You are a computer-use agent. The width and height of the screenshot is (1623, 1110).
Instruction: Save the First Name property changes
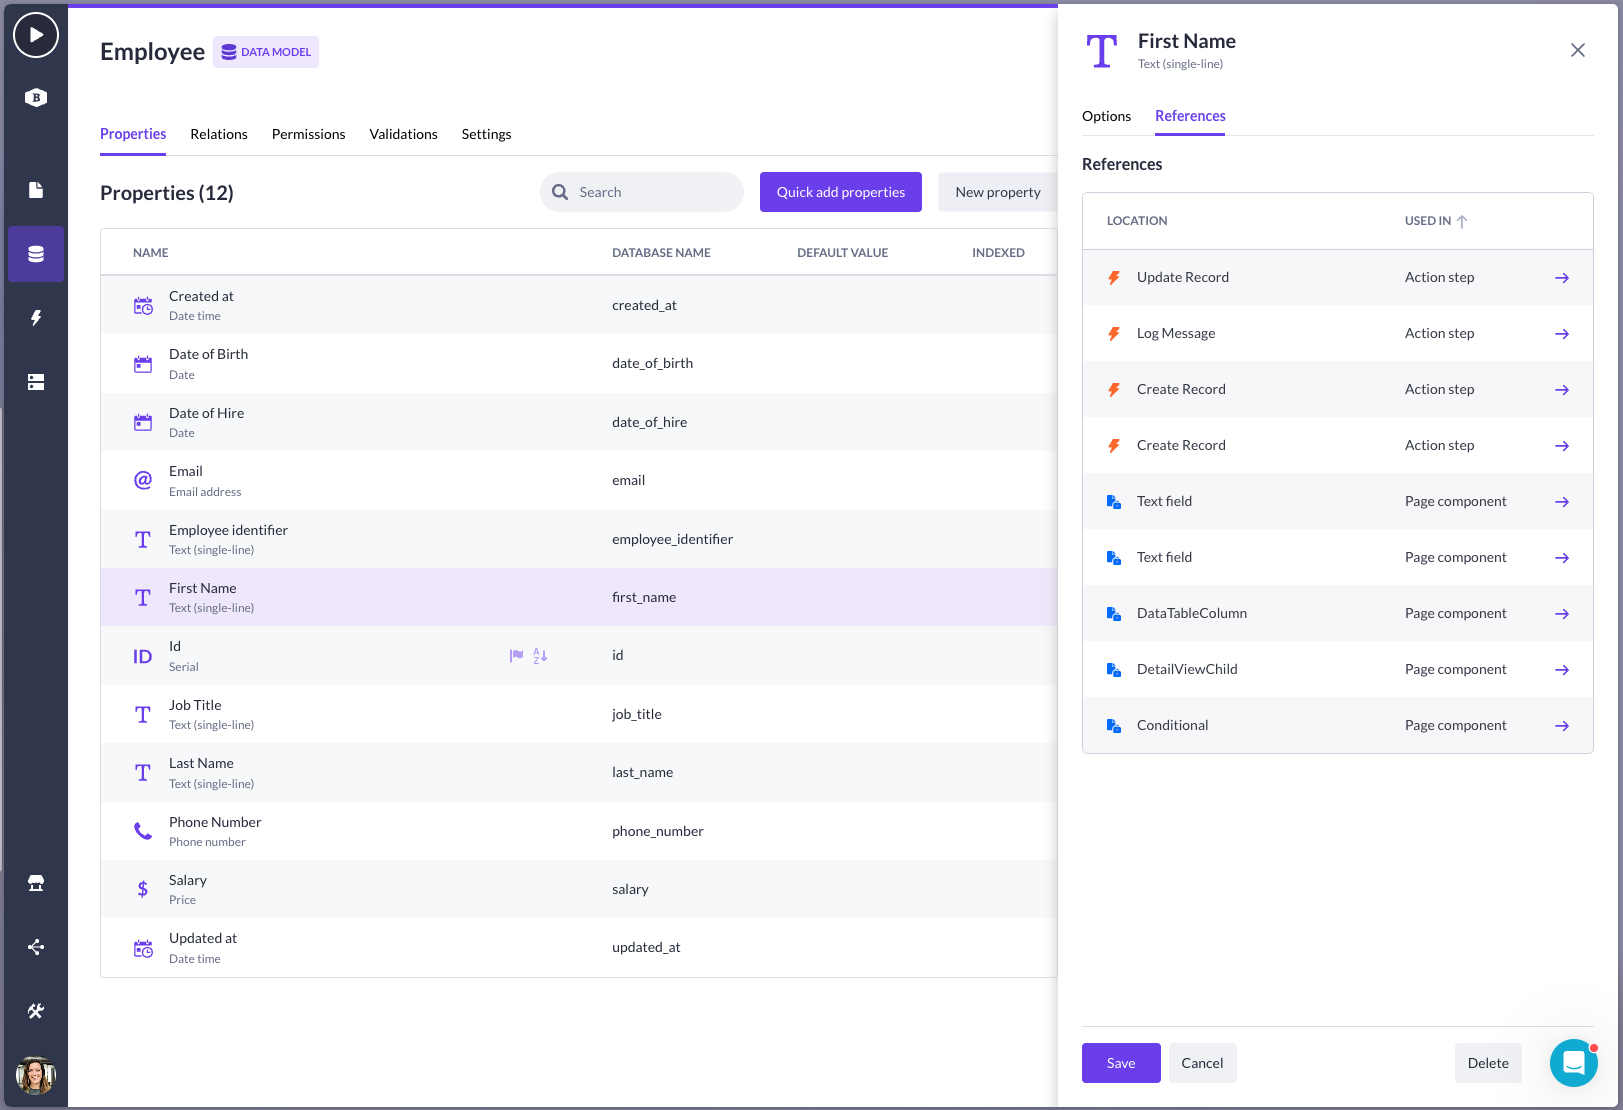coord(1120,1063)
